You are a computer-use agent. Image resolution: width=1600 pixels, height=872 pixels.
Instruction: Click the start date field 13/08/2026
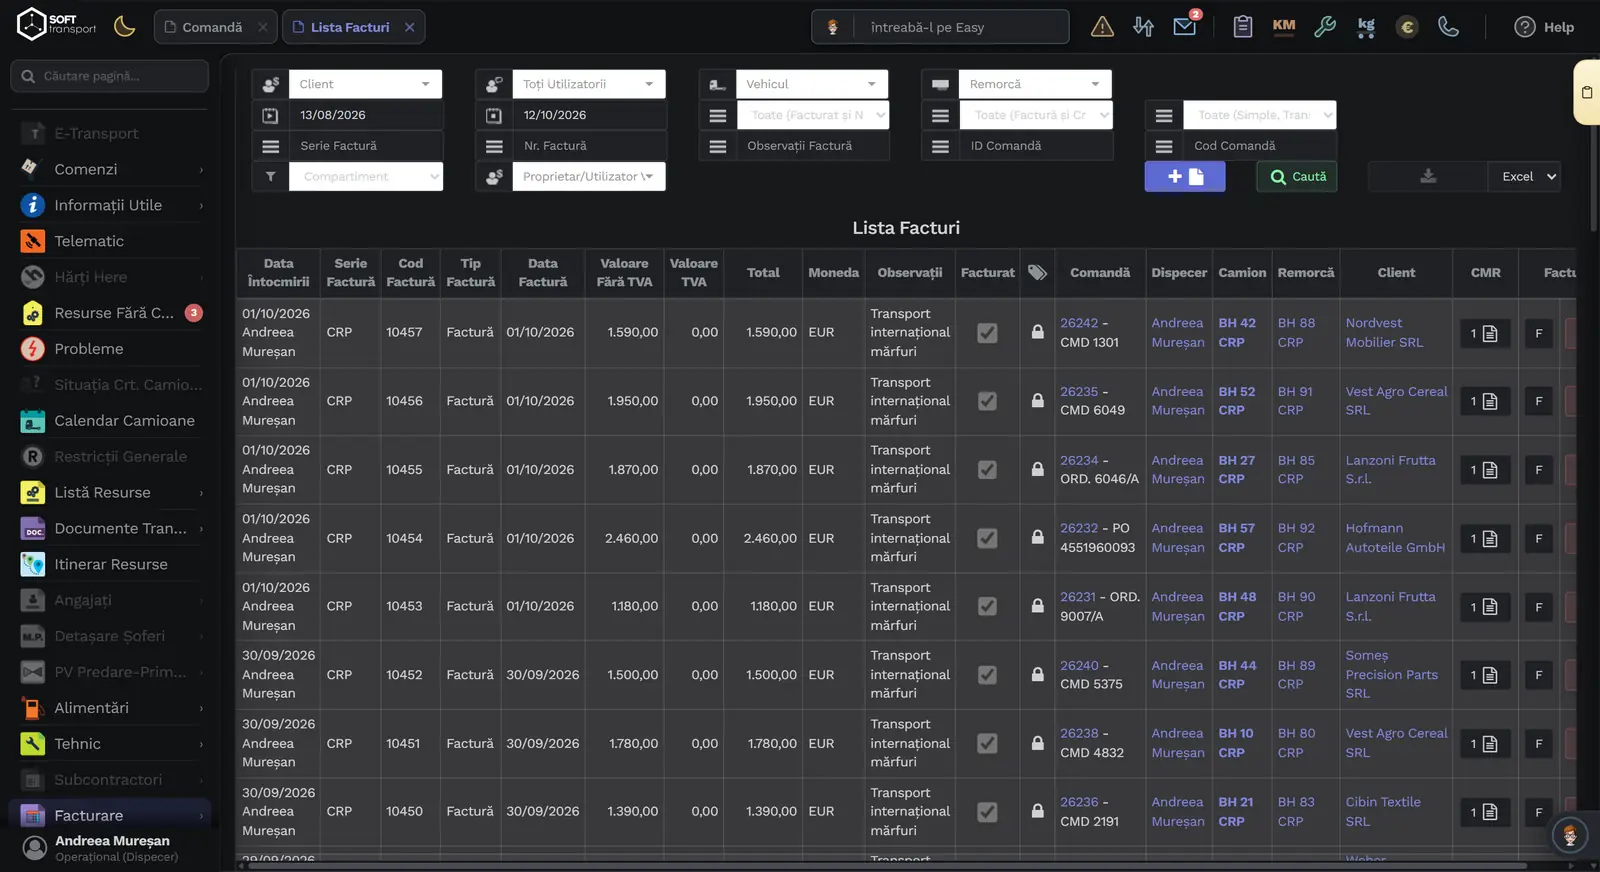365,115
